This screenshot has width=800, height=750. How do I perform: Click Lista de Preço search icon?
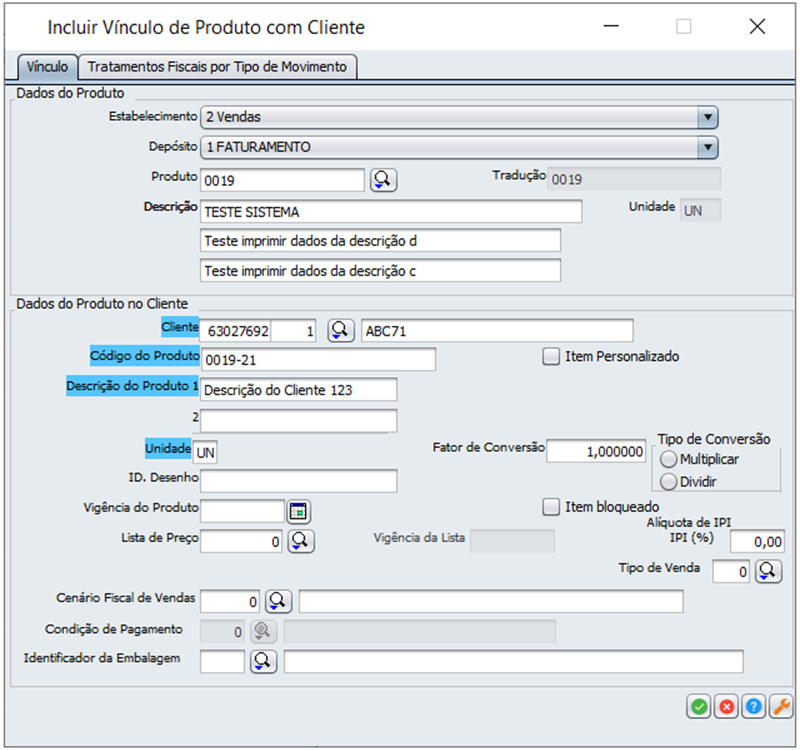coord(301,541)
